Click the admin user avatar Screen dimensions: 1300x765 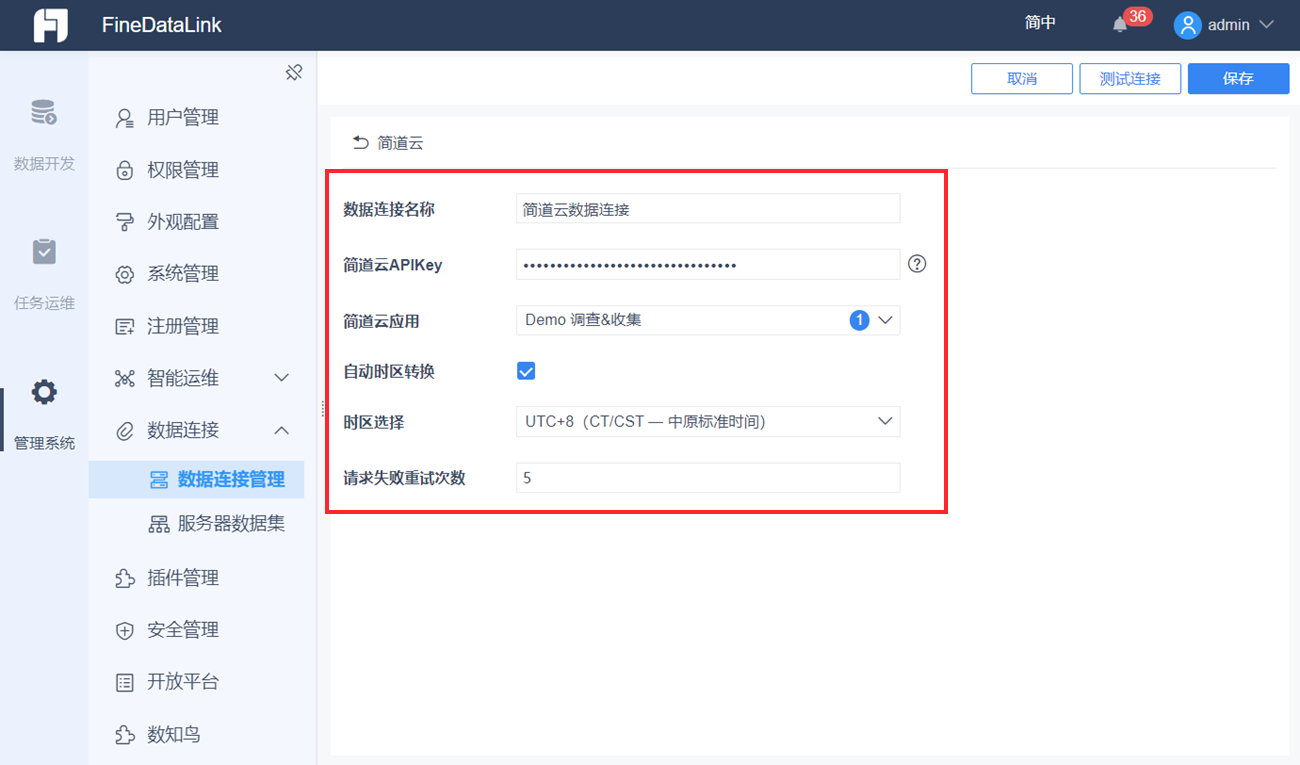tap(1187, 25)
